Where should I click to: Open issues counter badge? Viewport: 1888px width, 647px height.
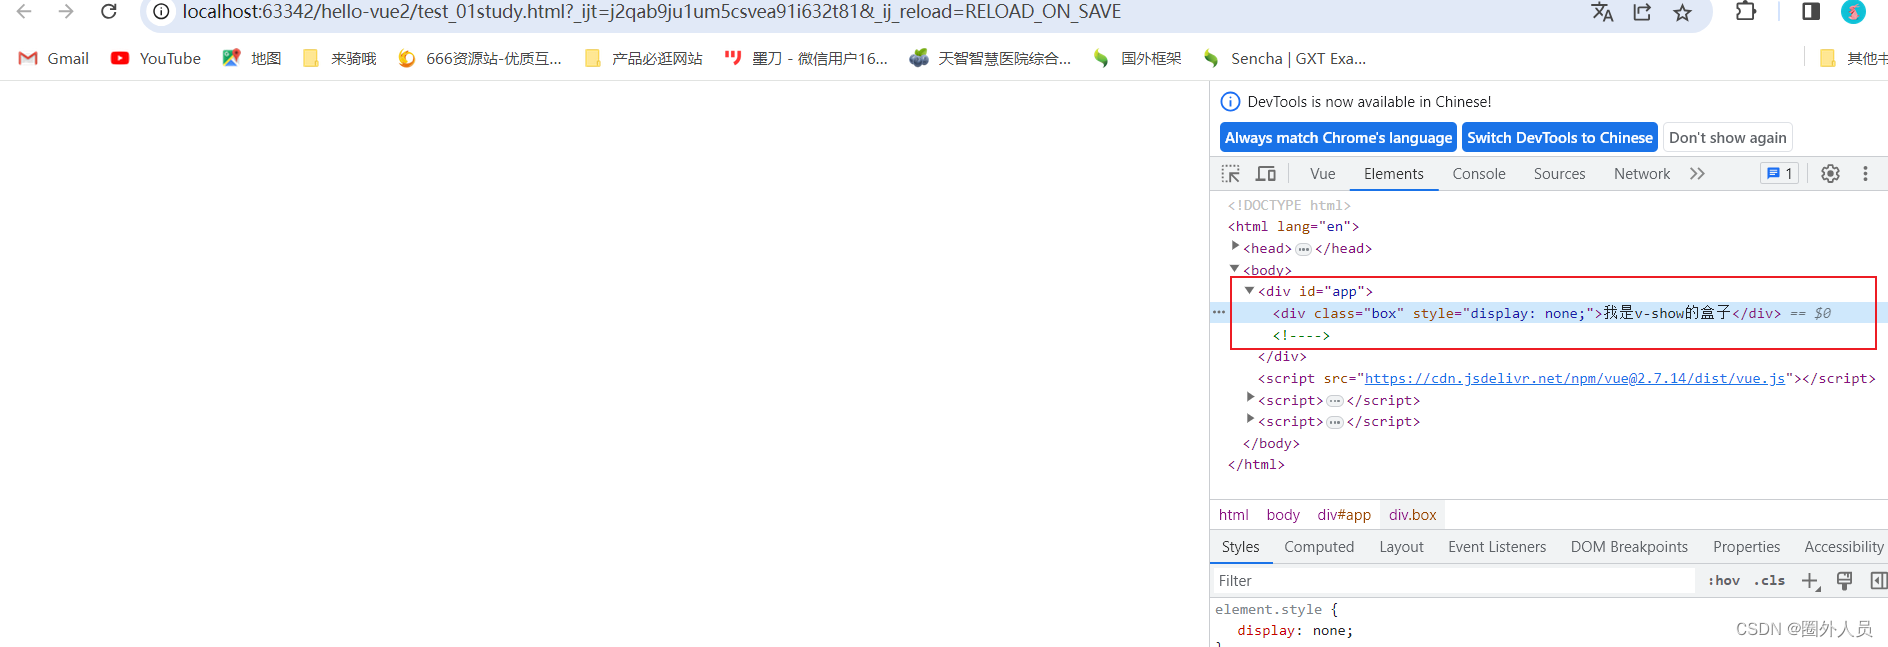pos(1780,173)
